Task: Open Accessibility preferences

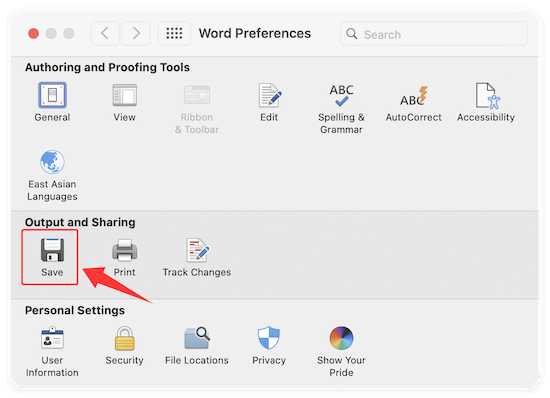Action: coord(486,102)
